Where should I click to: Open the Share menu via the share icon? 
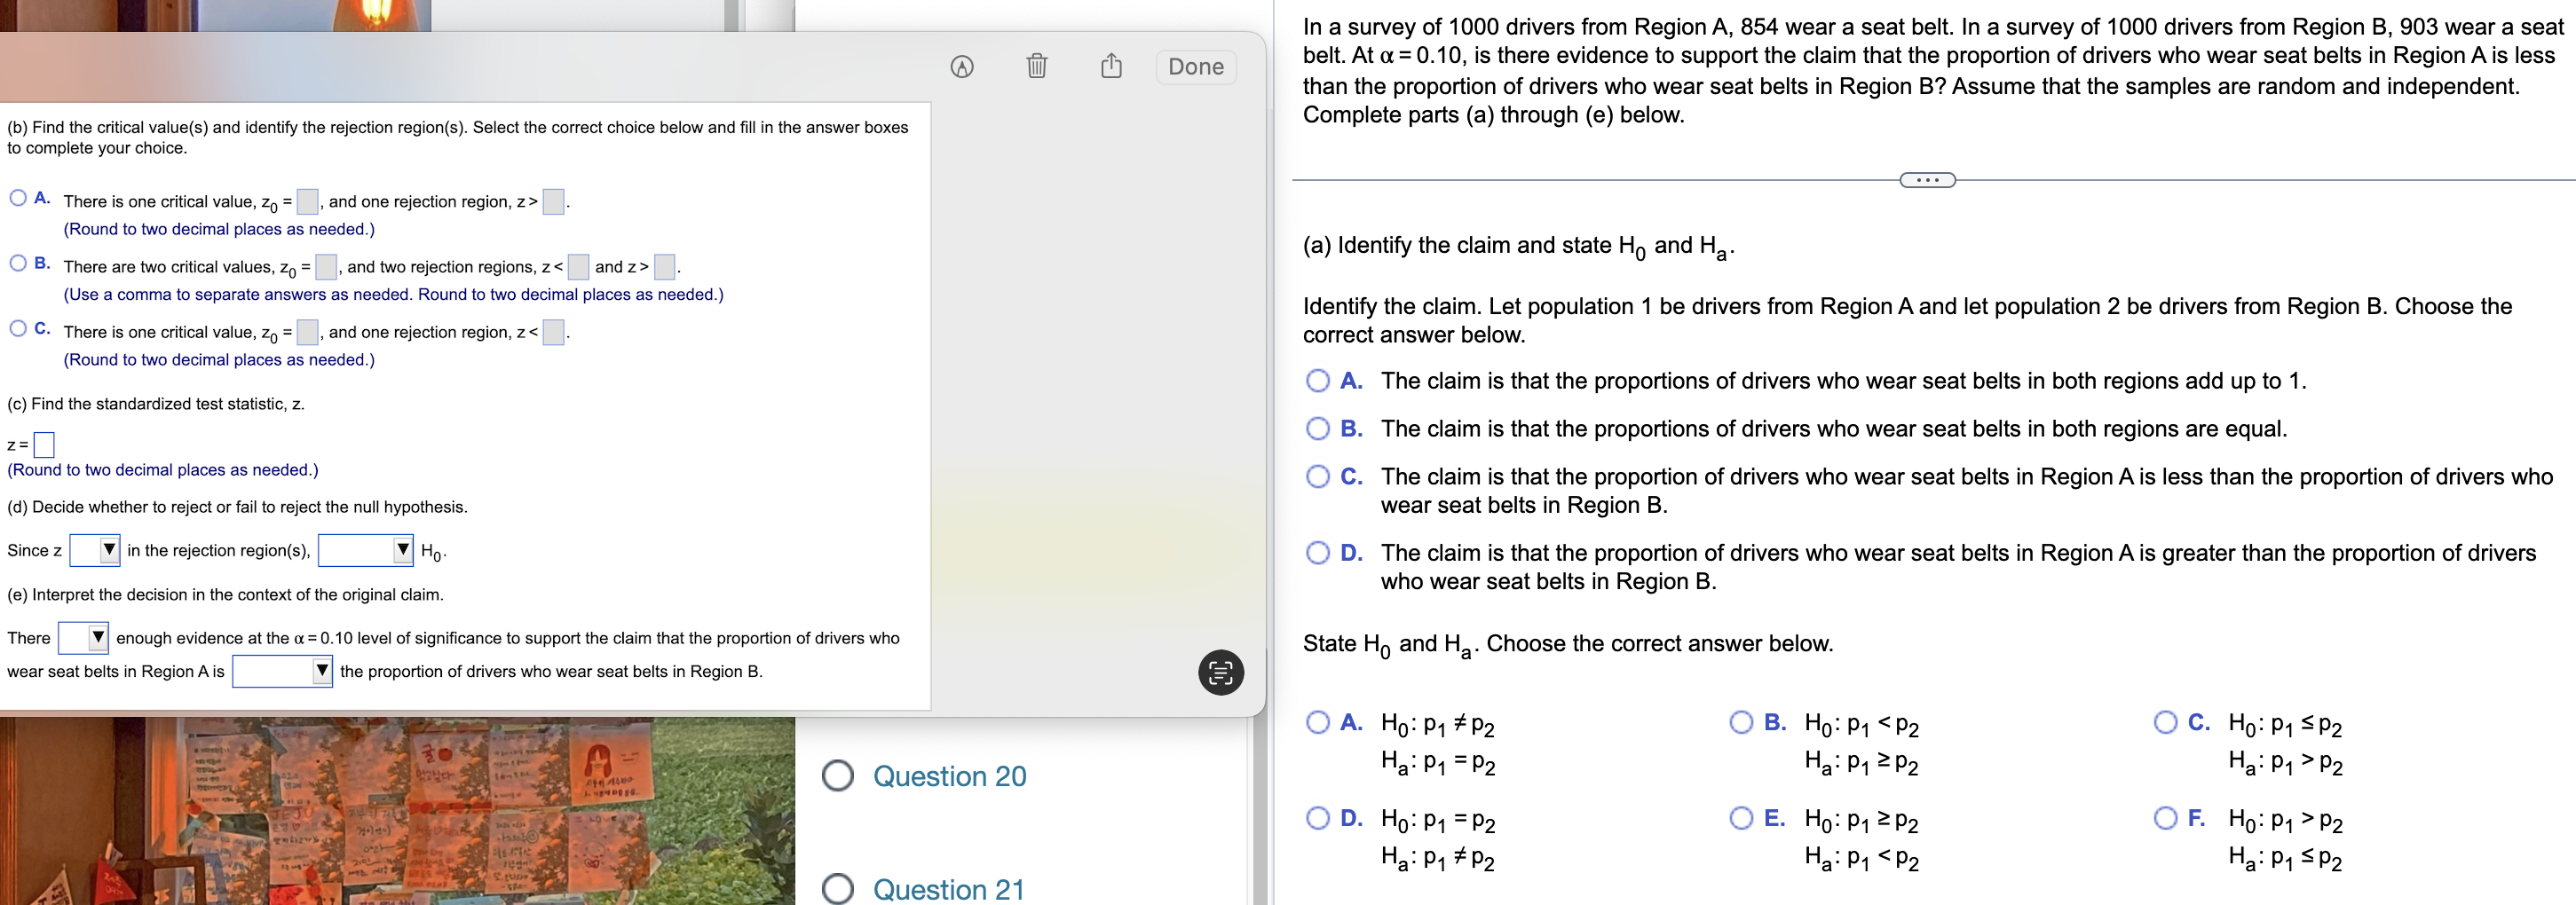point(1110,66)
